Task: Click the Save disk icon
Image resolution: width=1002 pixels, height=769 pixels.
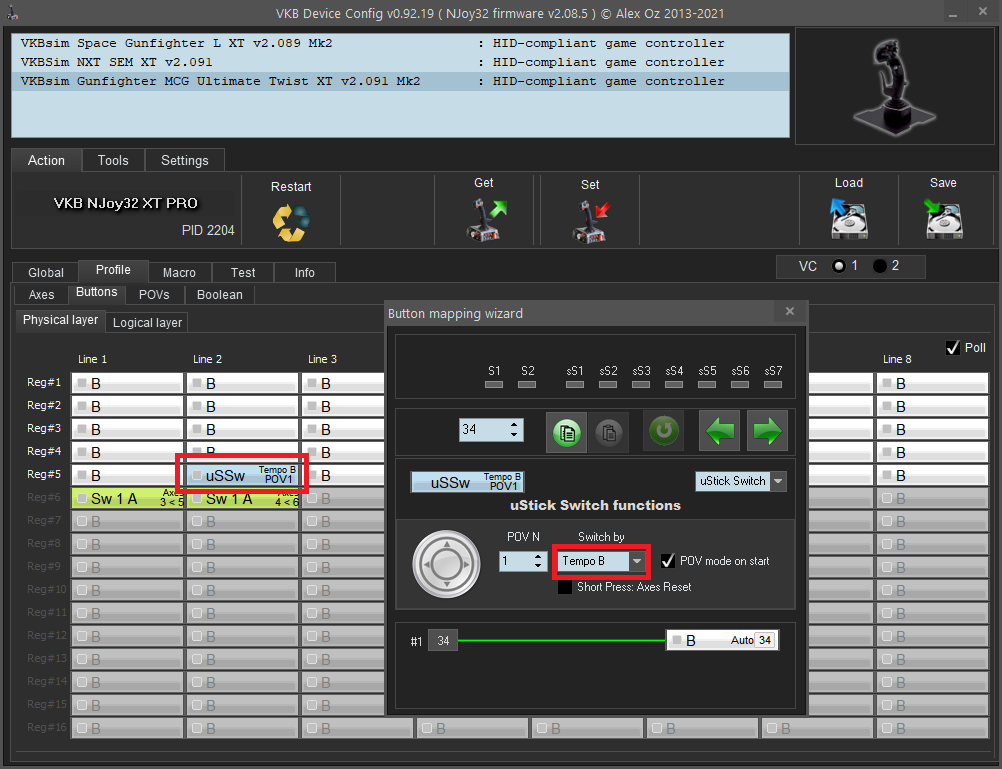Action: [943, 219]
